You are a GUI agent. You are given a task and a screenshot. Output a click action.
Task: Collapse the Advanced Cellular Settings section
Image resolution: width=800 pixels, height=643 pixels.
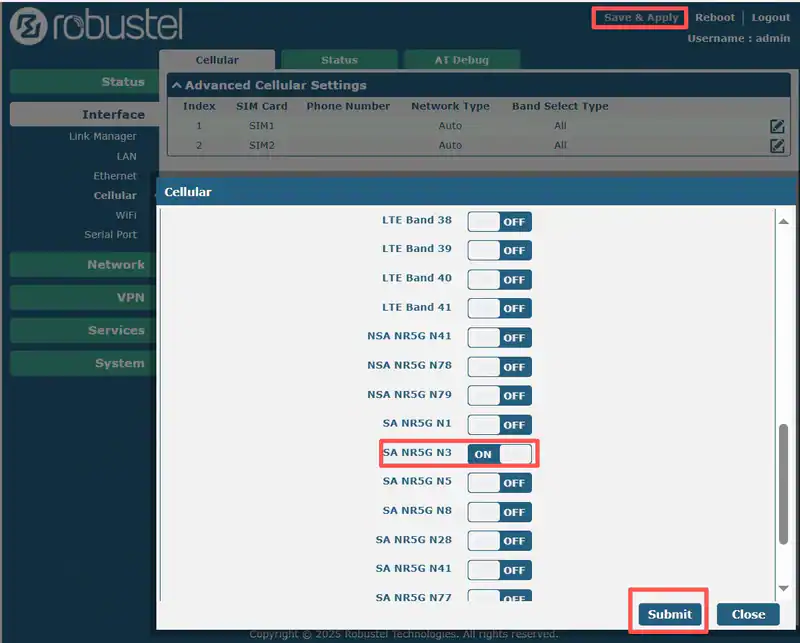tap(176, 86)
